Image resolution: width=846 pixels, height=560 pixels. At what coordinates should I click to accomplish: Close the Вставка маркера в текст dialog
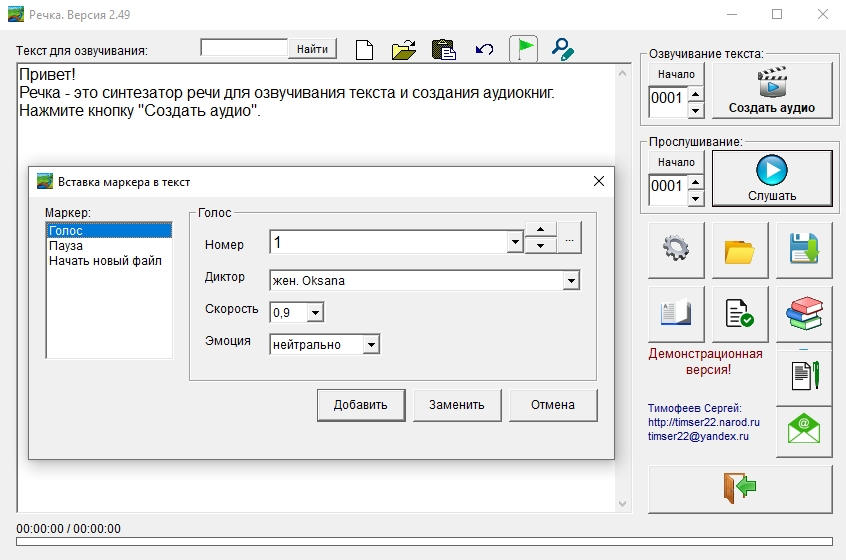599,181
